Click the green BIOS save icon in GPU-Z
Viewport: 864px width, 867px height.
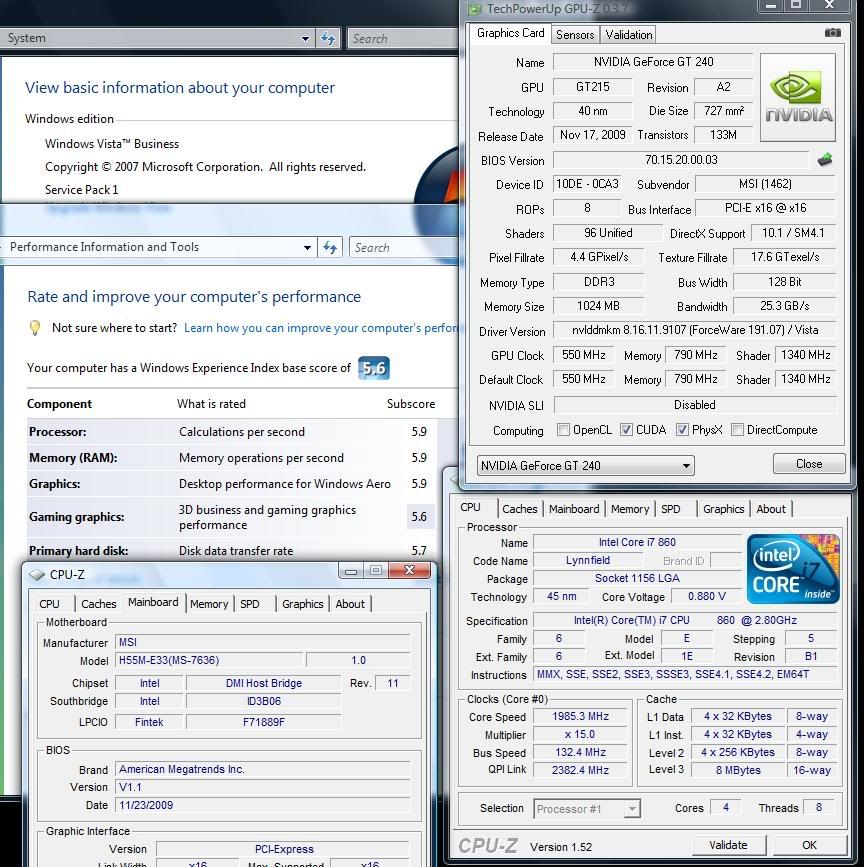(823, 158)
